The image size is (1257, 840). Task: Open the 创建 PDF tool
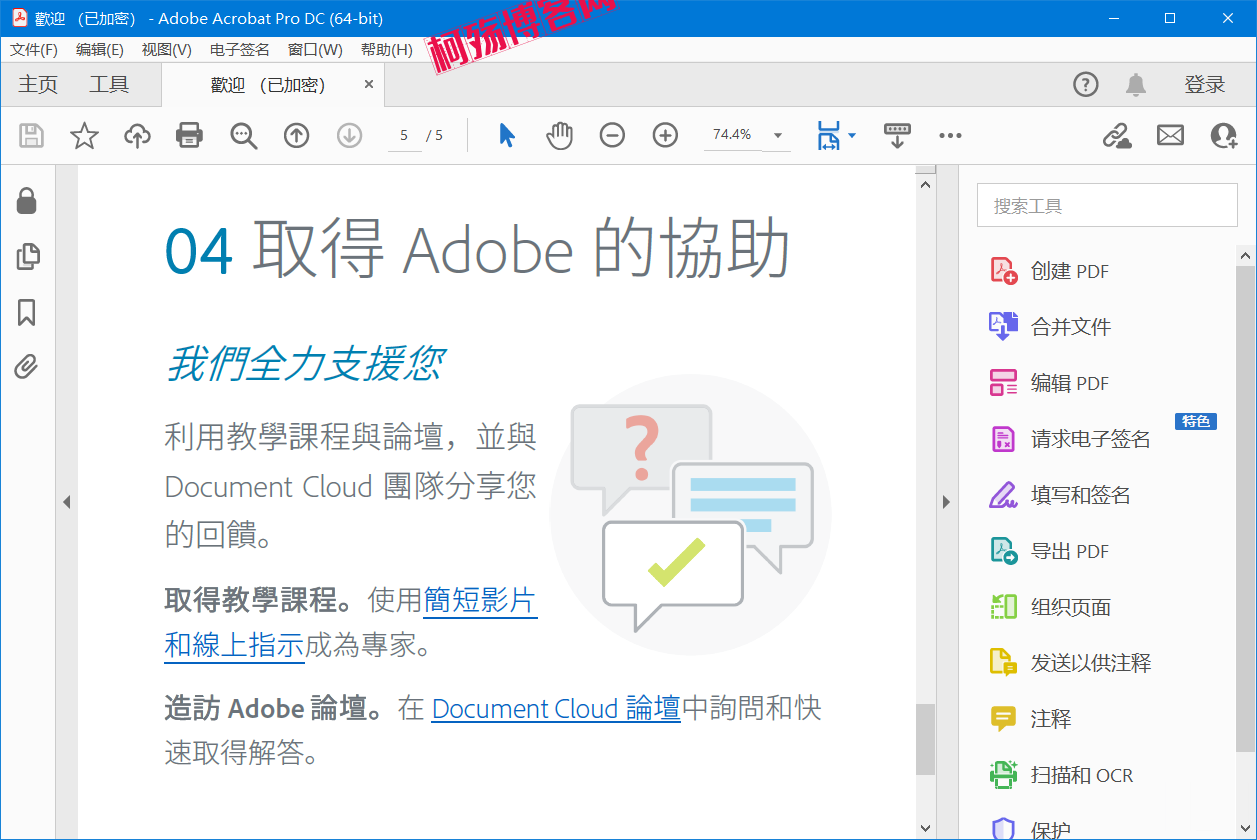[1050, 271]
